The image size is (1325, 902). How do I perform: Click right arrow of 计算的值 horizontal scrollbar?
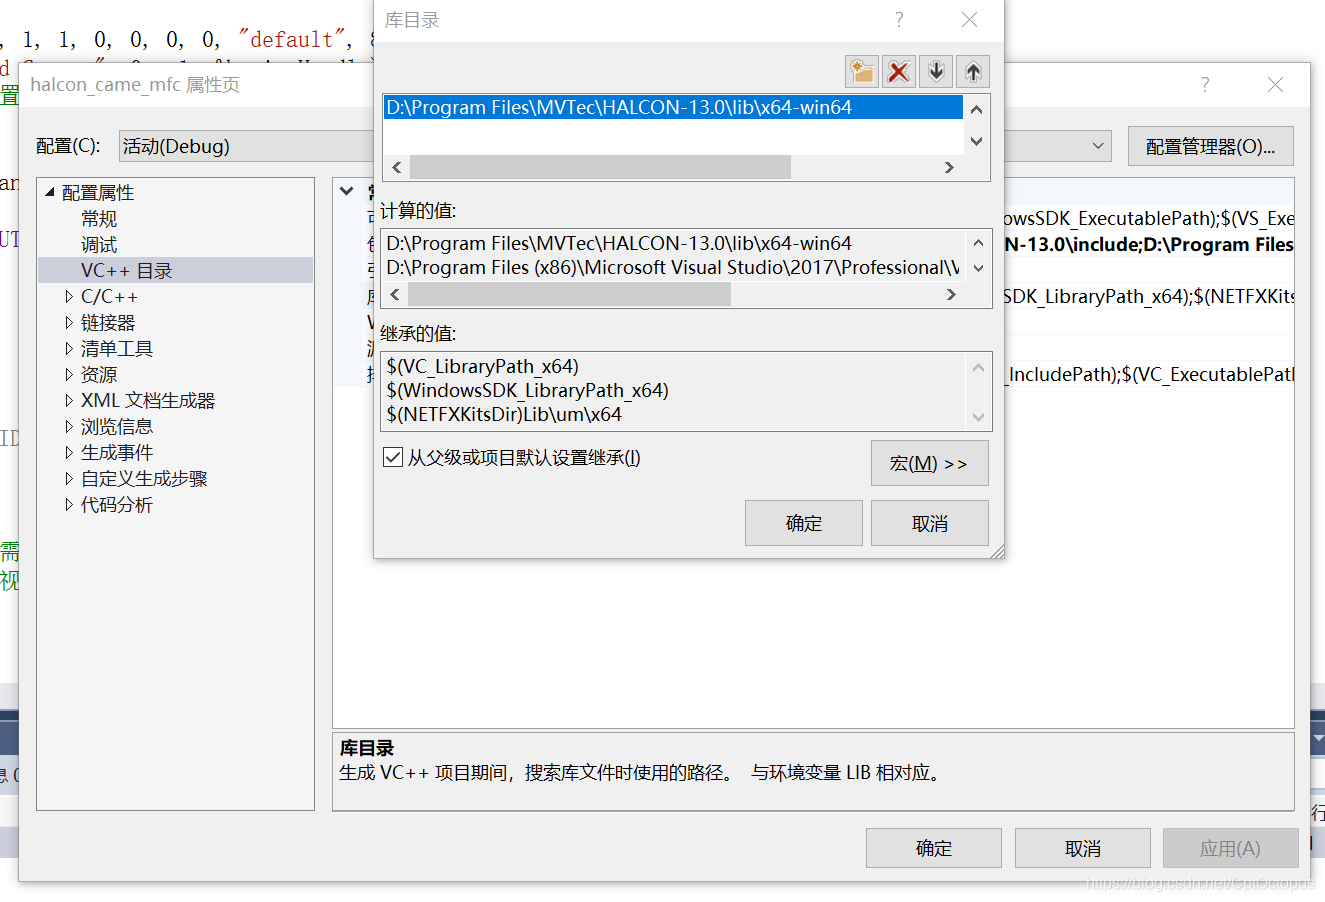point(951,294)
